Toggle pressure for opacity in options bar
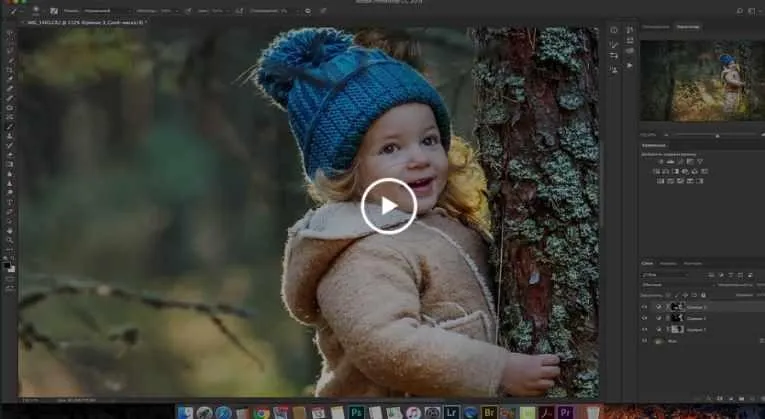The height and width of the screenshot is (419, 765). click(x=188, y=11)
